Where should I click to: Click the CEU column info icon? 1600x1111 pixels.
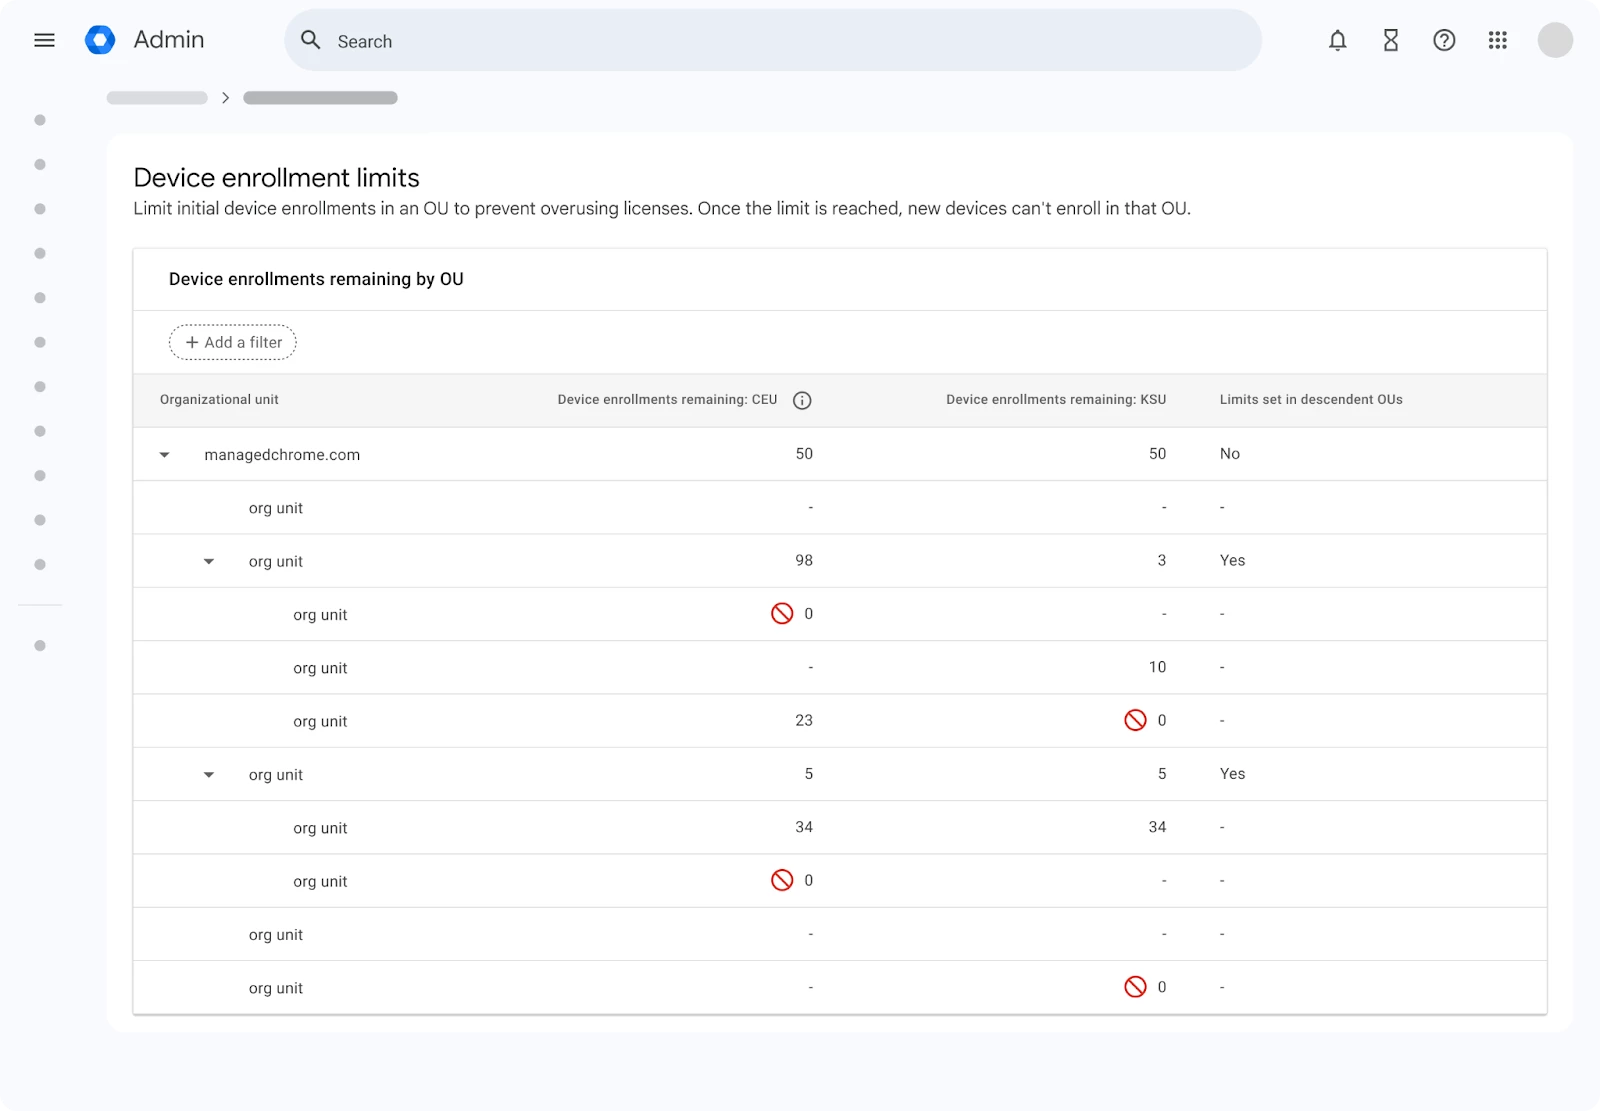coord(802,400)
